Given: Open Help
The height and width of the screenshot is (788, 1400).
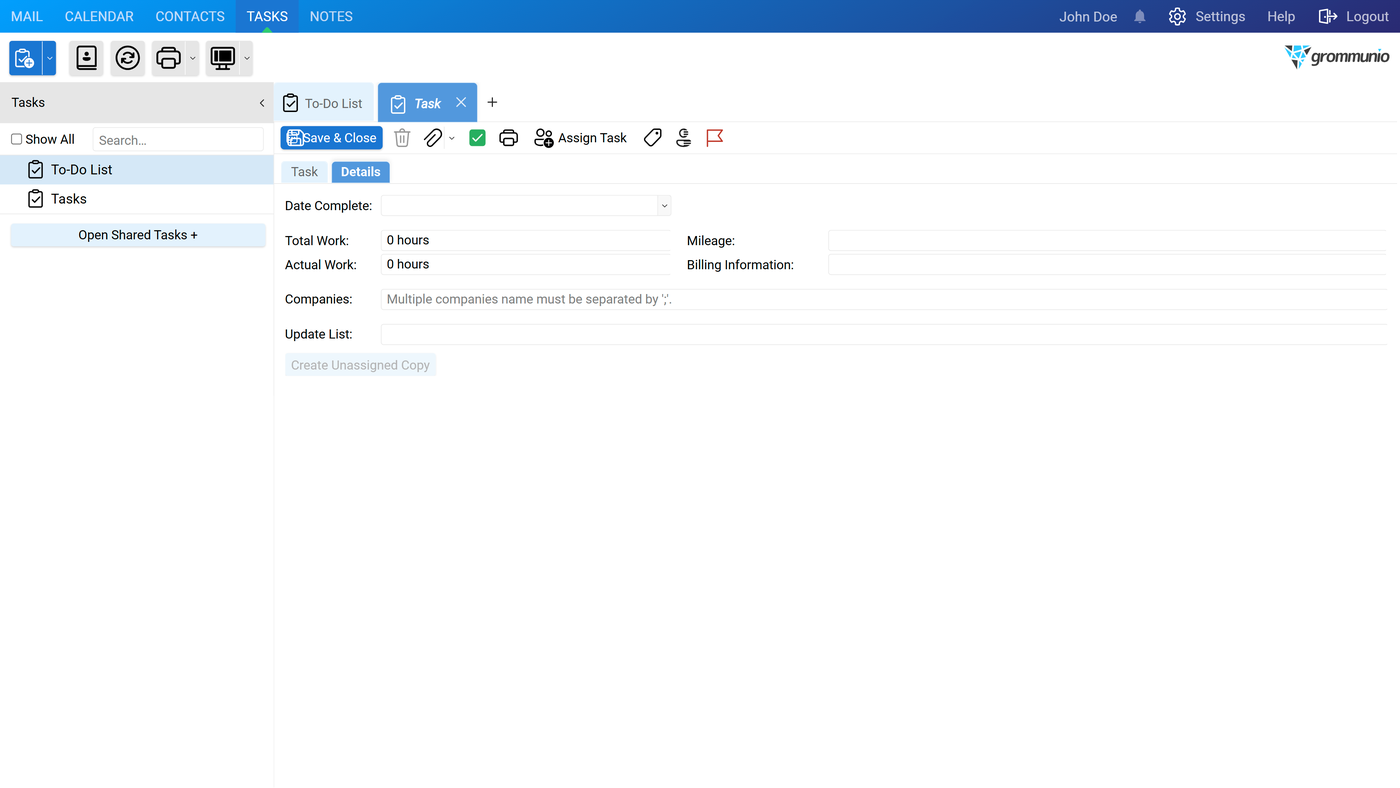Looking at the screenshot, I should click(1281, 16).
